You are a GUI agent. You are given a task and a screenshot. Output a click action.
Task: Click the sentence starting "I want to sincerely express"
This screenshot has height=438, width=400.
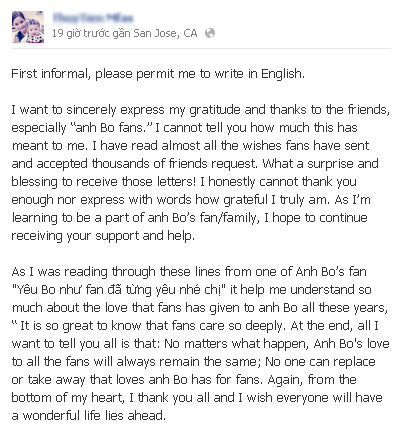pos(201,110)
